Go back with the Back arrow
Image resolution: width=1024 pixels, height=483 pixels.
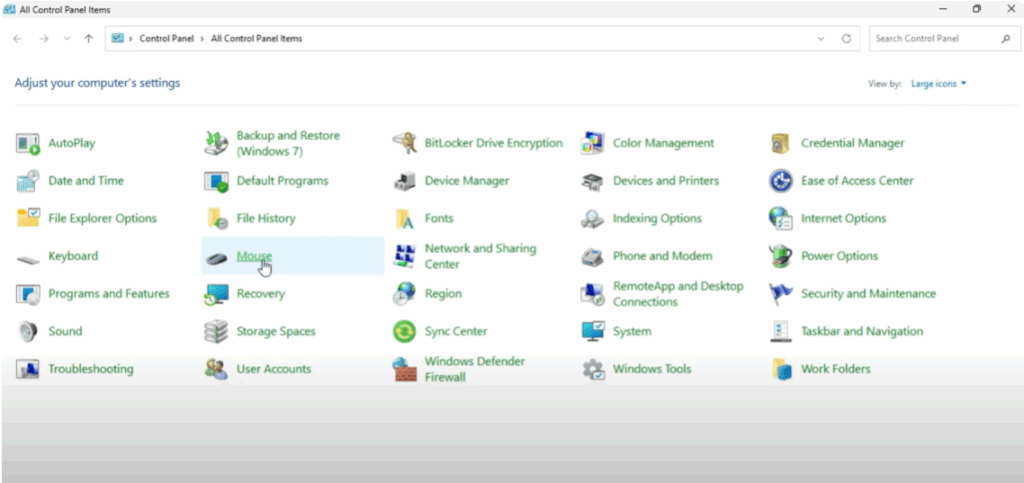(x=18, y=39)
